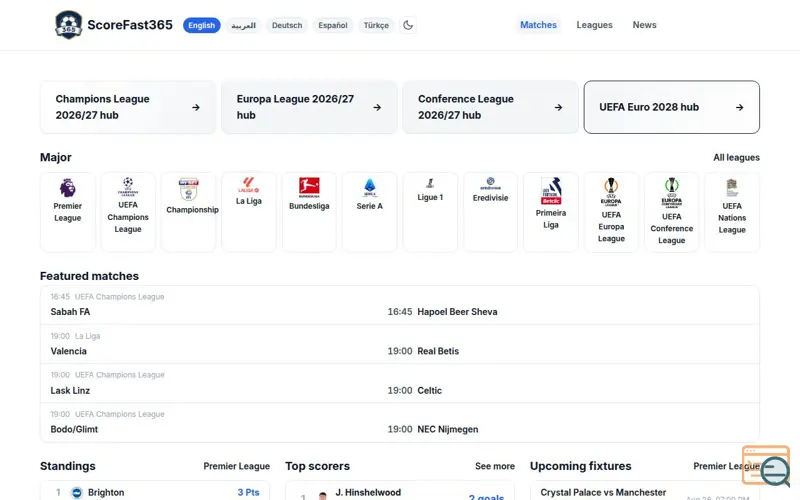Image resolution: width=800 pixels, height=500 pixels.
Task: Open UEFA Euro 2028 hub link
Action: 671,107
